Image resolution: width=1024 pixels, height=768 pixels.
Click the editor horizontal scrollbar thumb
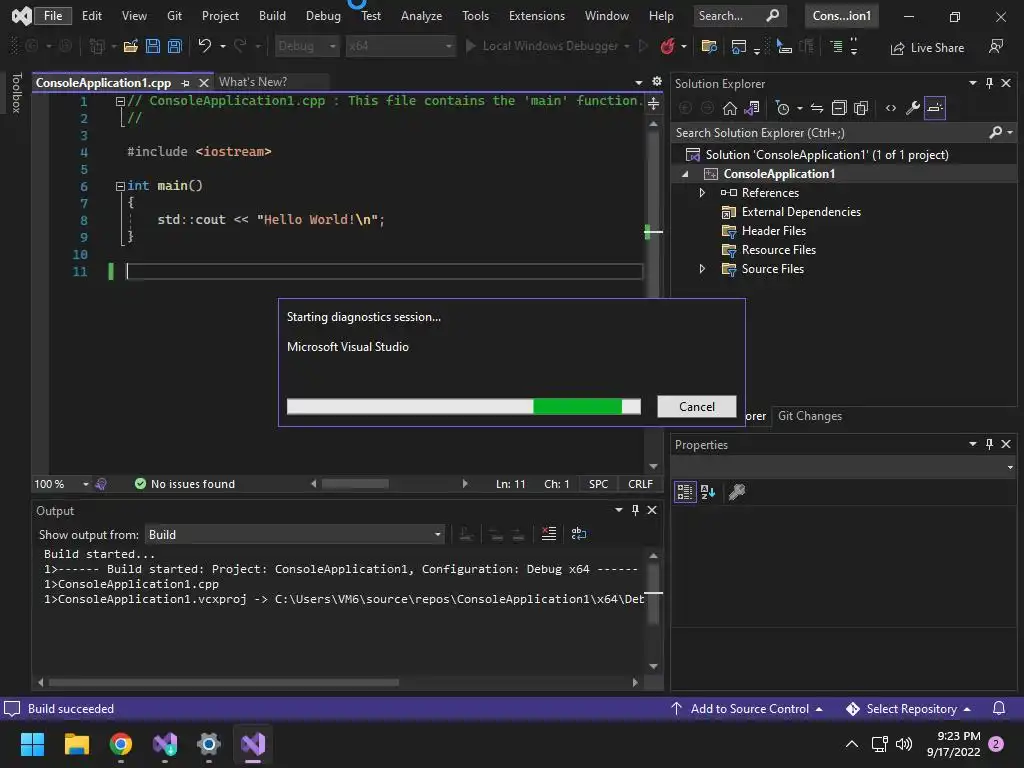point(355,484)
